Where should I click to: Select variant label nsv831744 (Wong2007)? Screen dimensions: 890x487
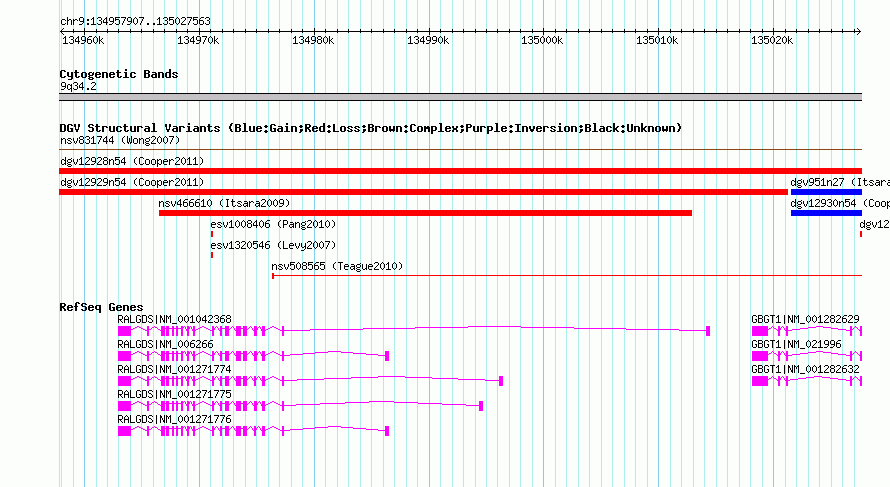click(120, 140)
